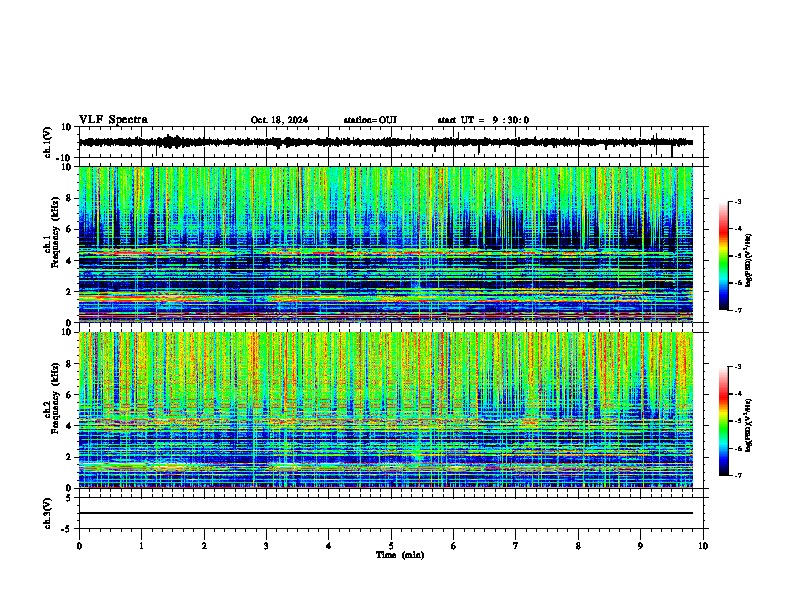
Task: Click the "8" kHz tick on ch.1 spectrogram
Action: pyautogui.click(x=69, y=198)
